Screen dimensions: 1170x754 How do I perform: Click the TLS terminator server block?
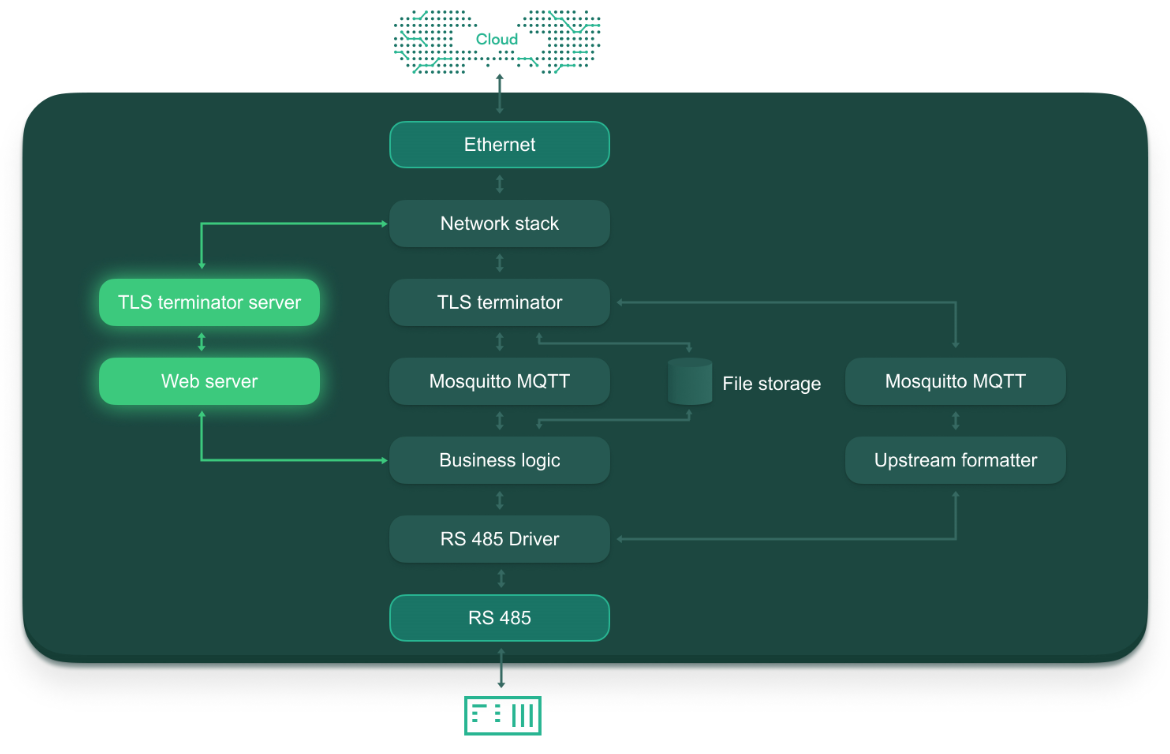pyautogui.click(x=209, y=303)
